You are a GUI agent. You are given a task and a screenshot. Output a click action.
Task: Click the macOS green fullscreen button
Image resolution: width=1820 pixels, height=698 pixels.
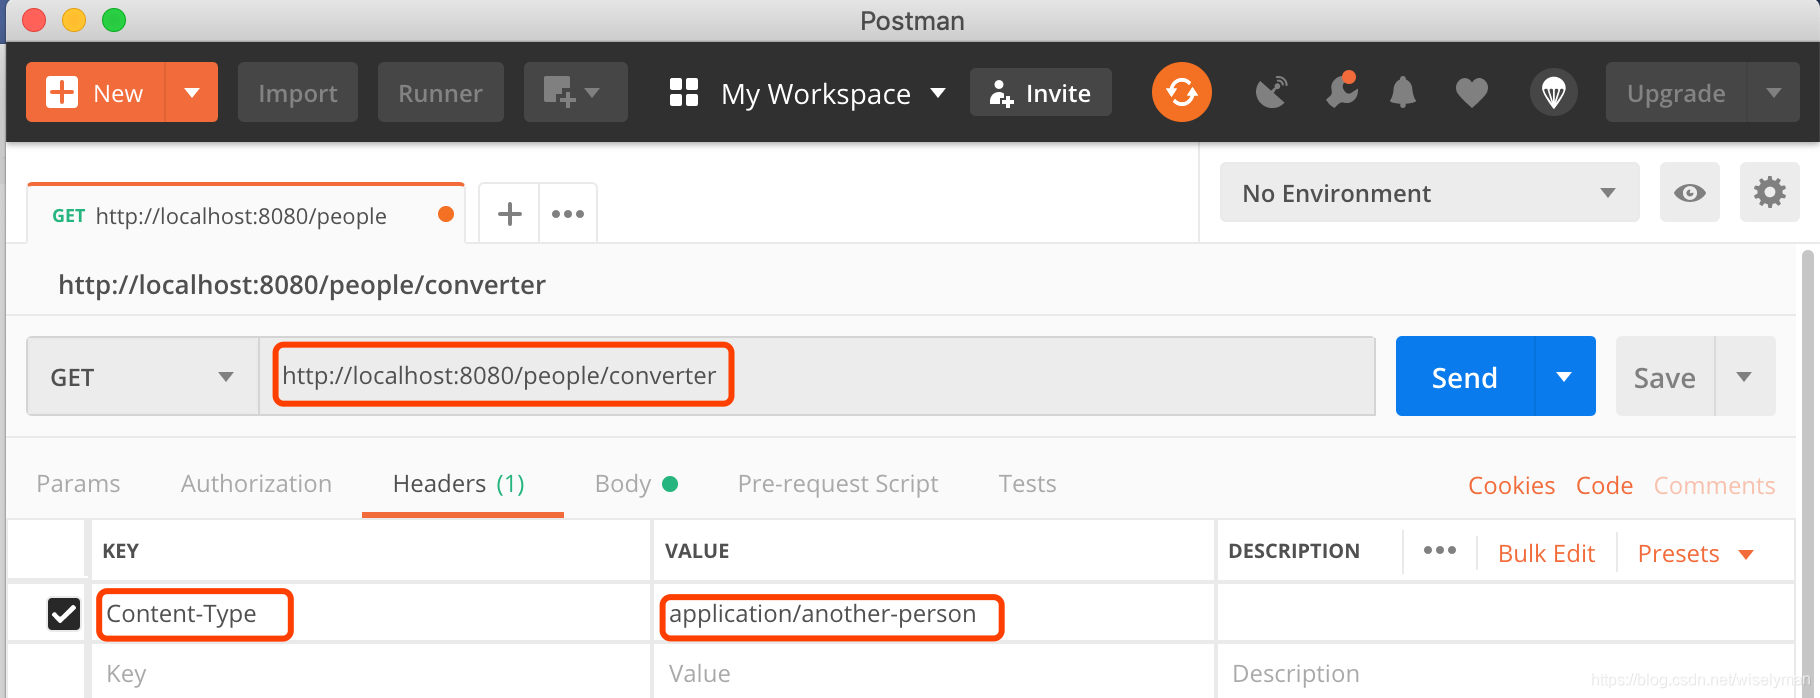click(114, 20)
